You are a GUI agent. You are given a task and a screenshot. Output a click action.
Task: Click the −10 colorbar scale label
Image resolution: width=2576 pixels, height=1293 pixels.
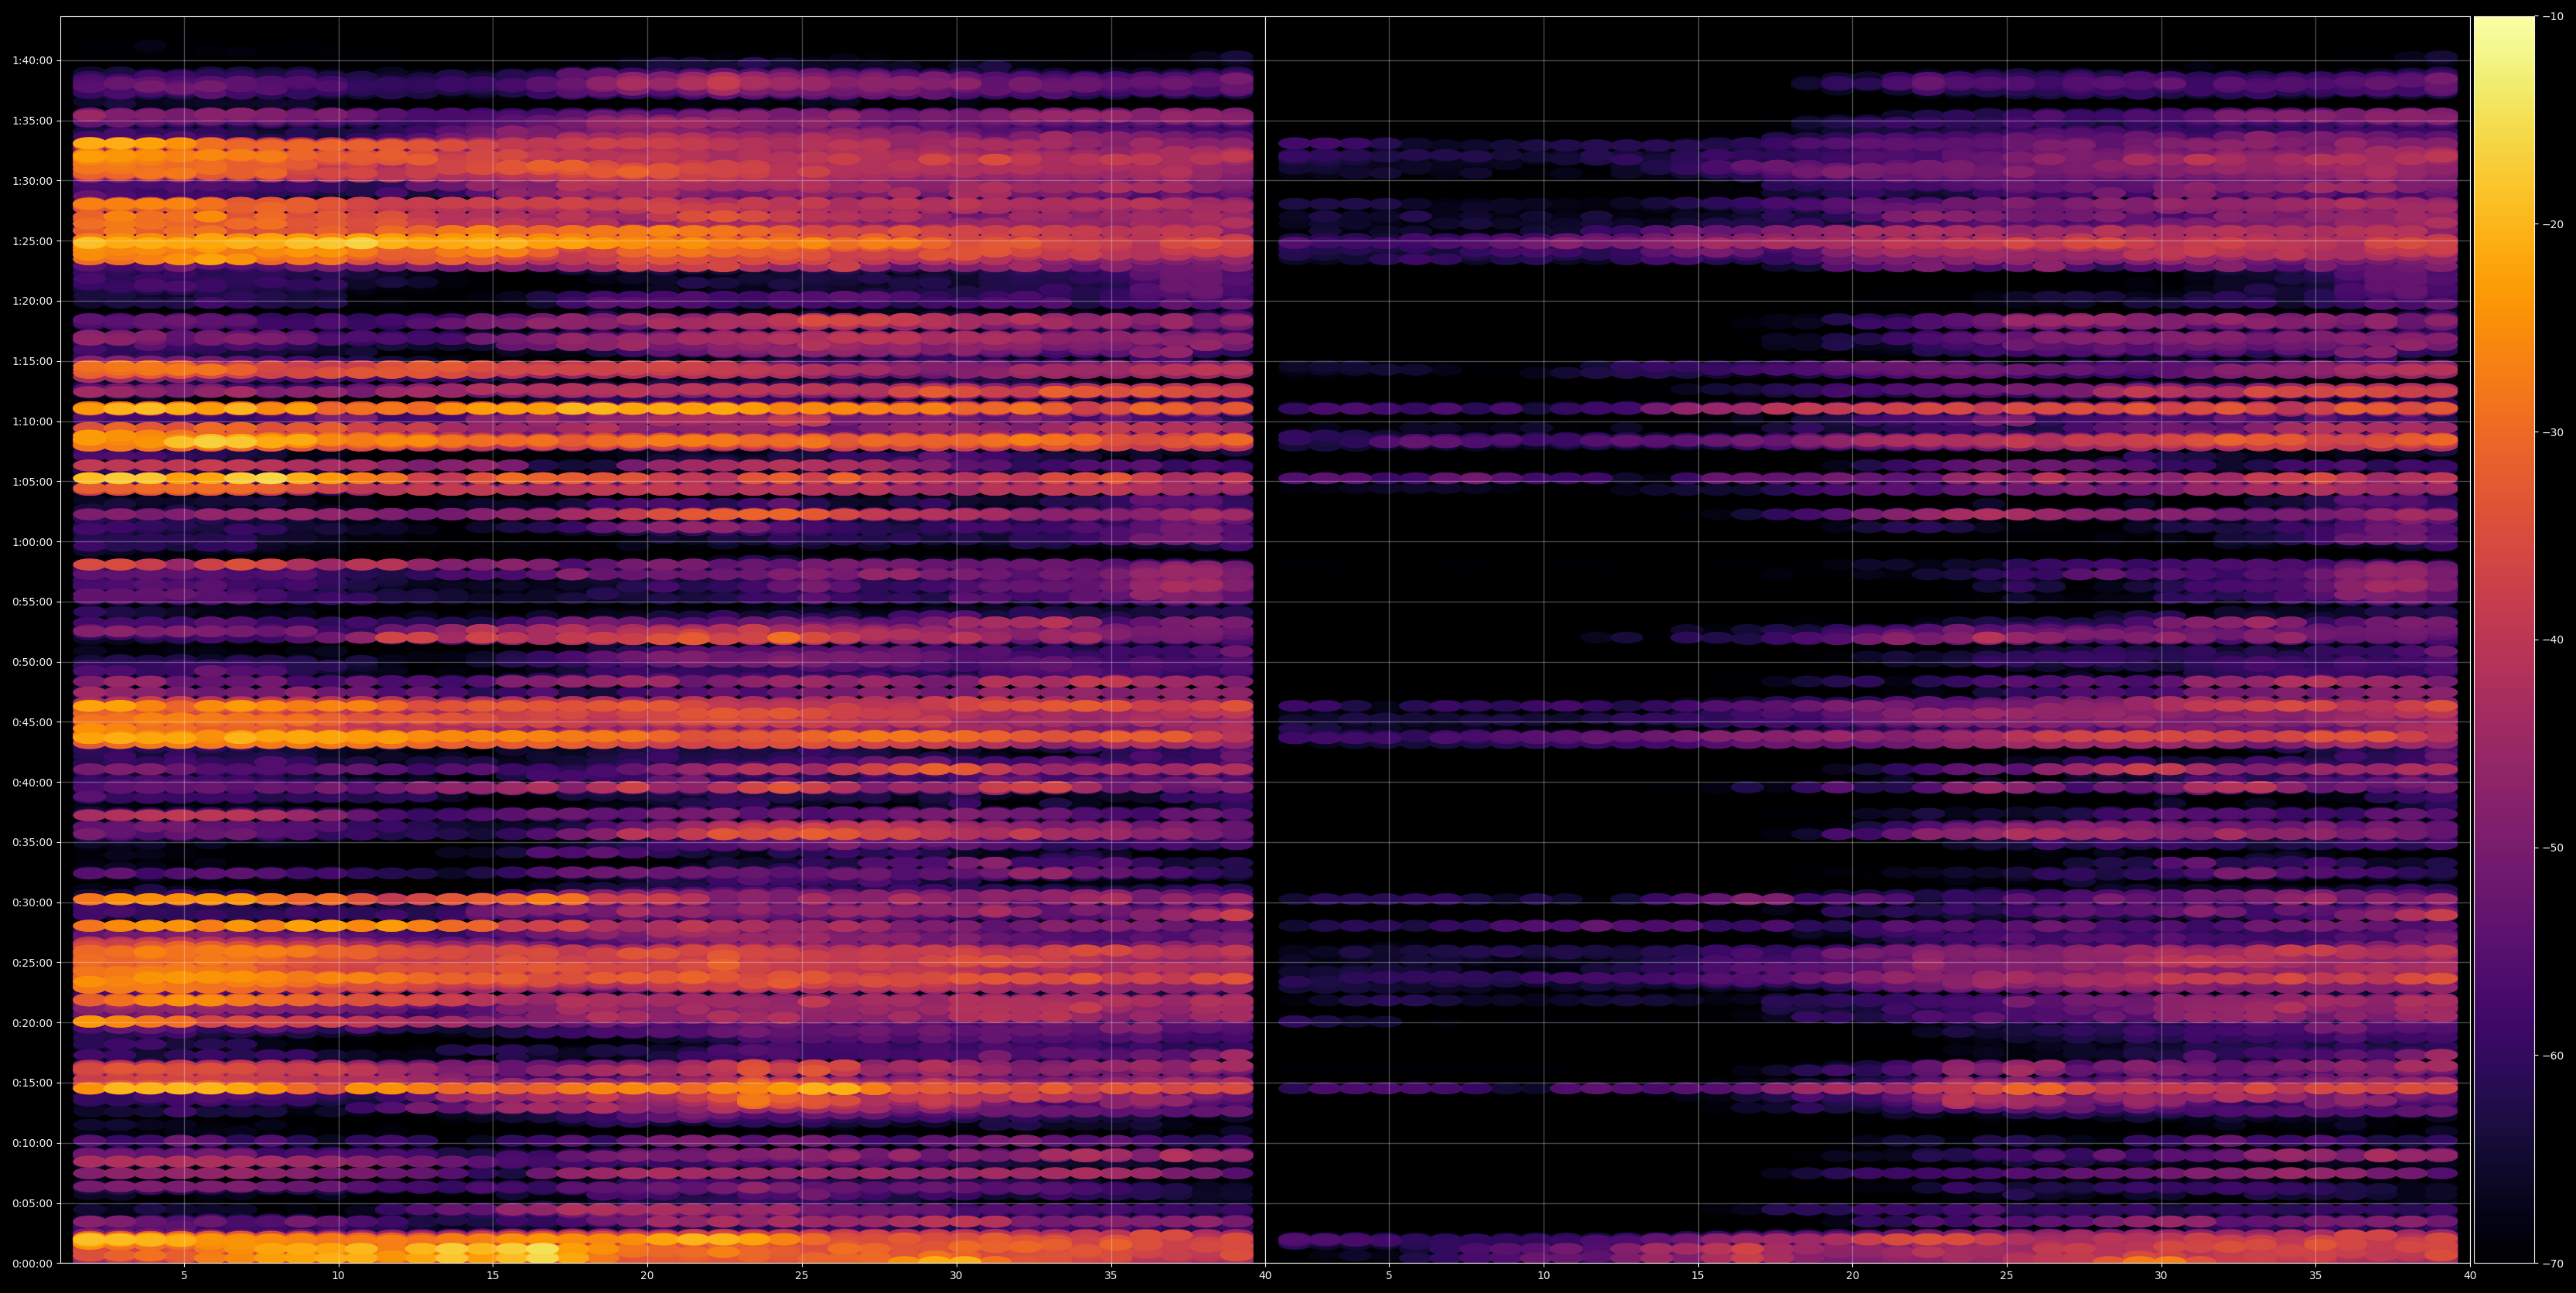point(2553,16)
